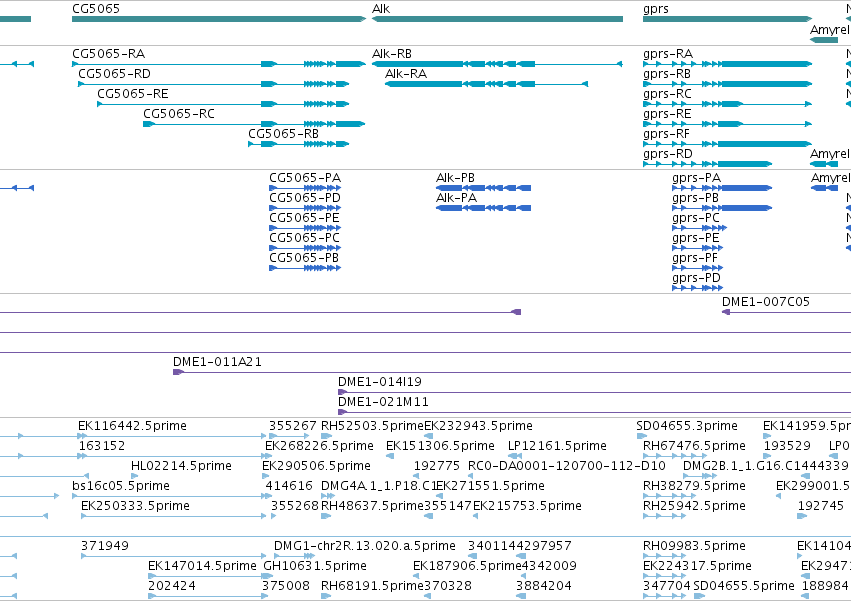Click feature label 188984
The image size is (851, 601).
[x=825, y=586]
